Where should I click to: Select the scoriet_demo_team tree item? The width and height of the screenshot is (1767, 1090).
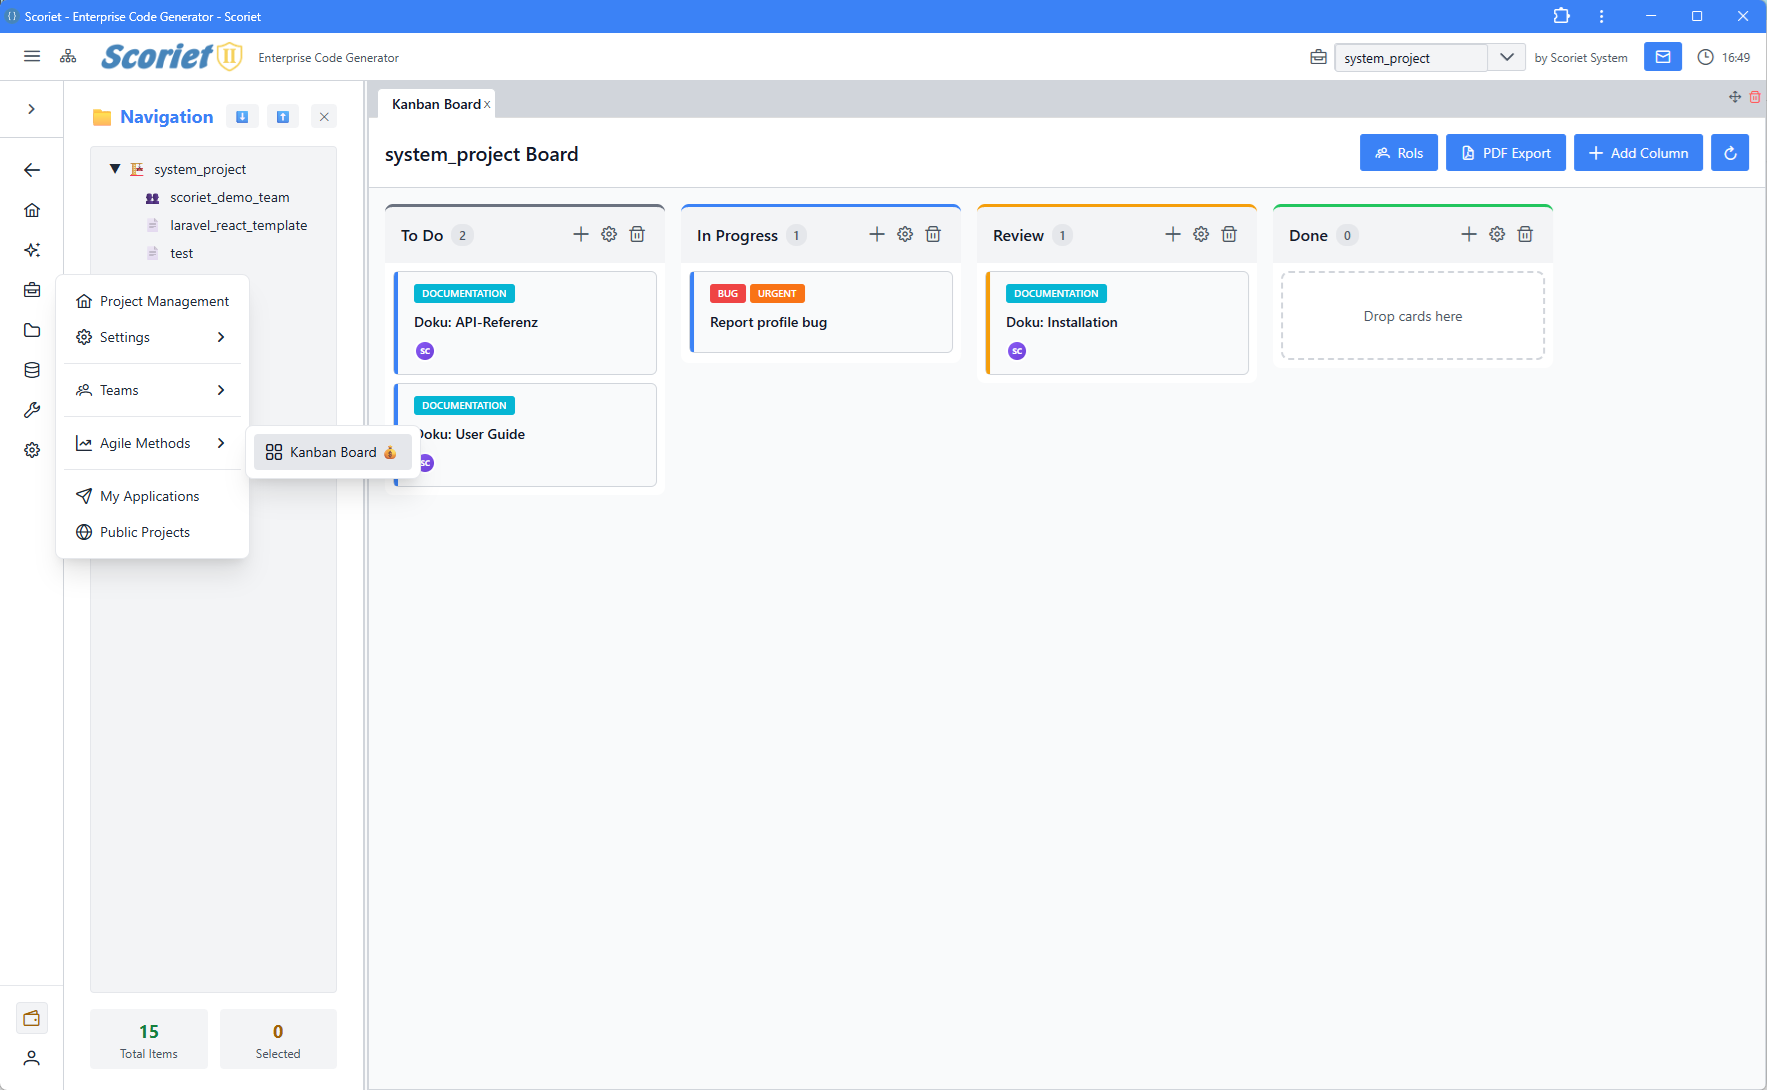(229, 197)
